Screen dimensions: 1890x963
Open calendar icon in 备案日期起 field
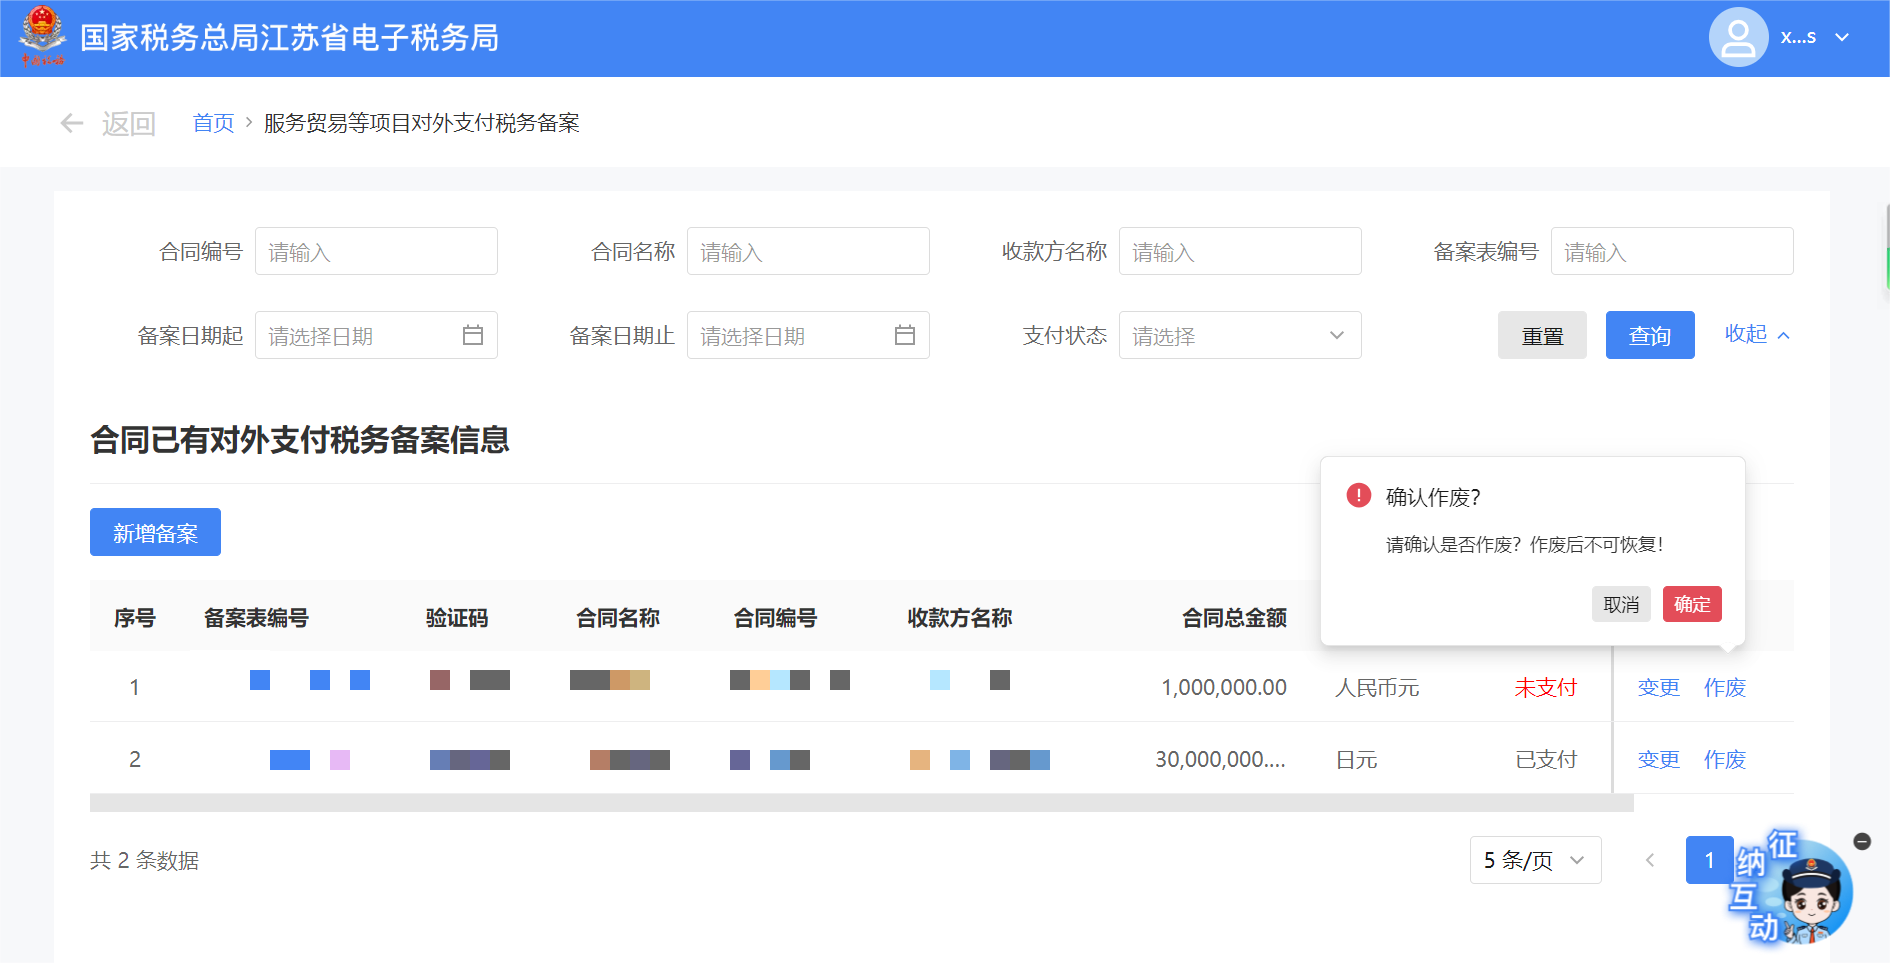(x=473, y=335)
